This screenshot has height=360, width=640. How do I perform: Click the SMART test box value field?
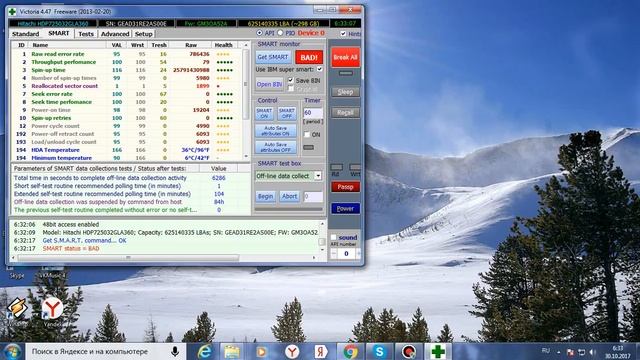click(313, 196)
